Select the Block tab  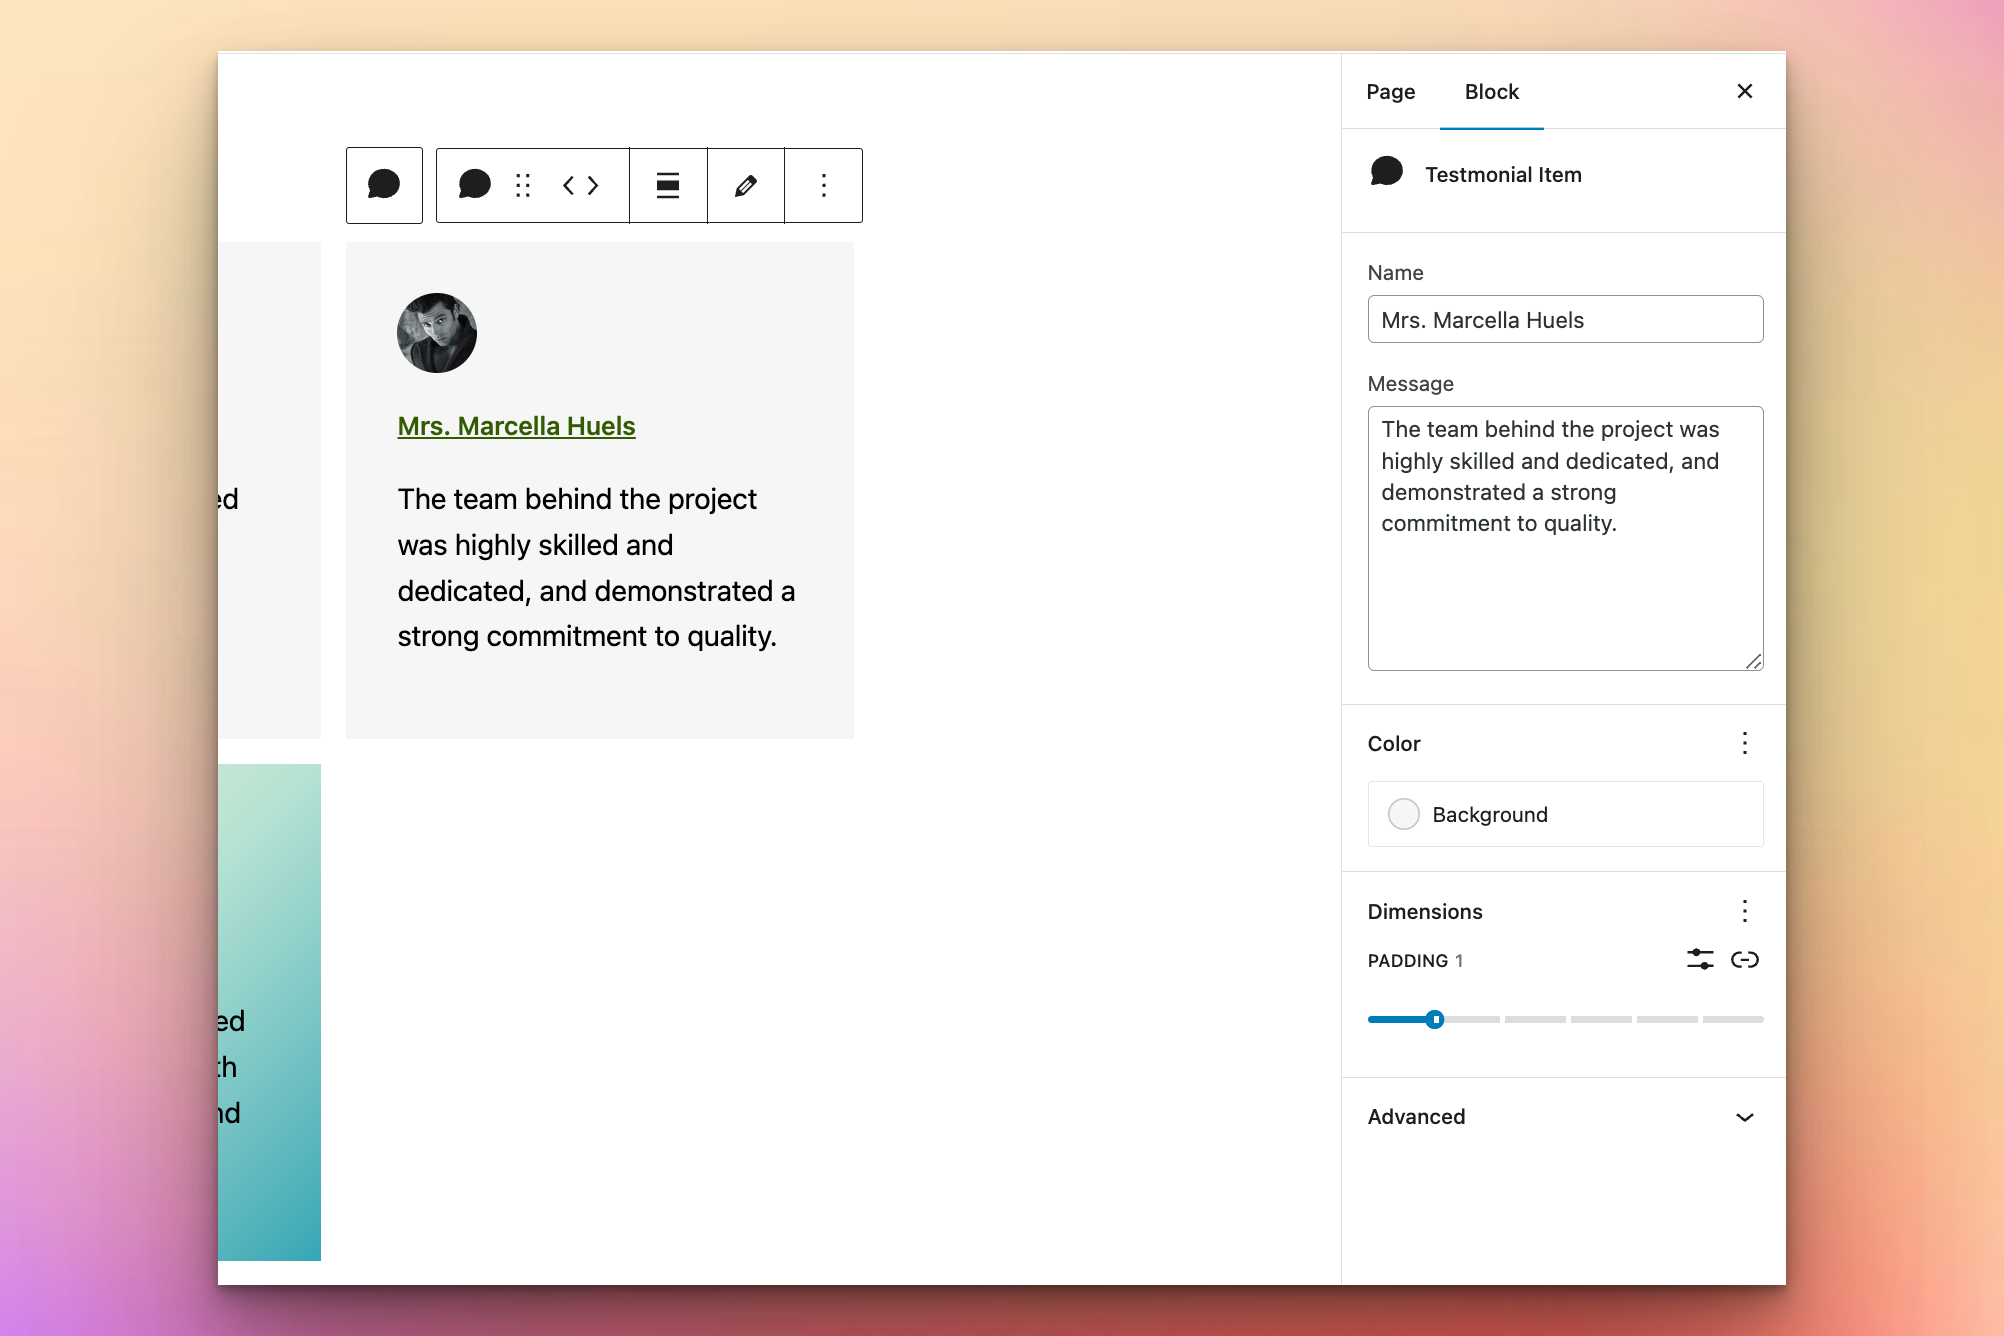coord(1491,92)
